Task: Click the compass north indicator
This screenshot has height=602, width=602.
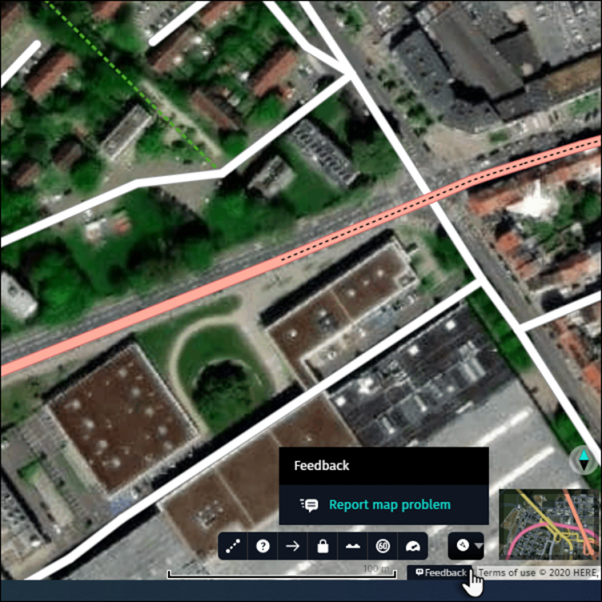Action: pos(583,460)
